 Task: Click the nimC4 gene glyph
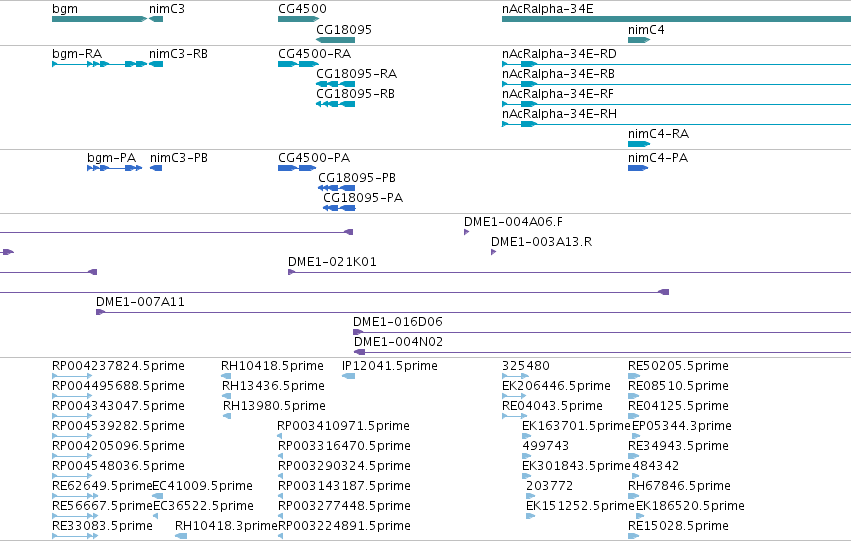(x=639, y=40)
